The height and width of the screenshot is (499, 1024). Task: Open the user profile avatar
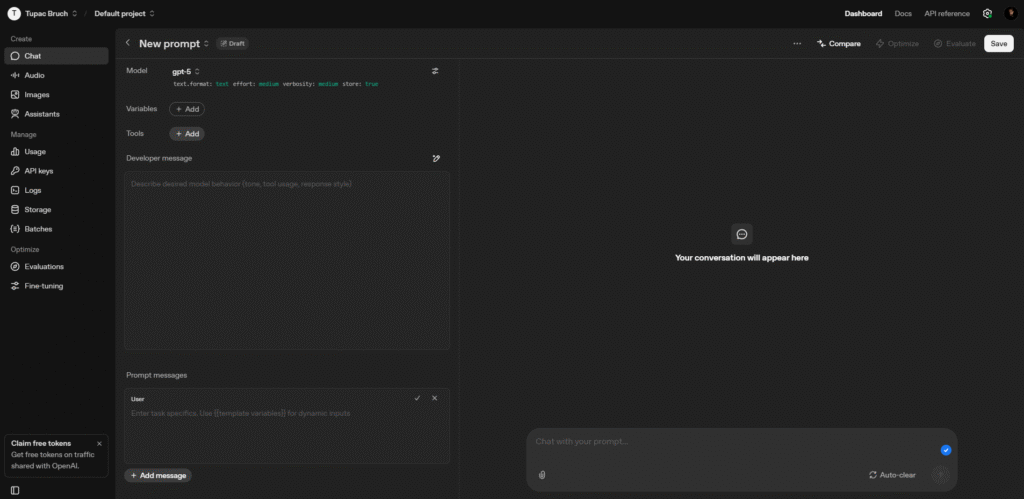[1010, 14]
